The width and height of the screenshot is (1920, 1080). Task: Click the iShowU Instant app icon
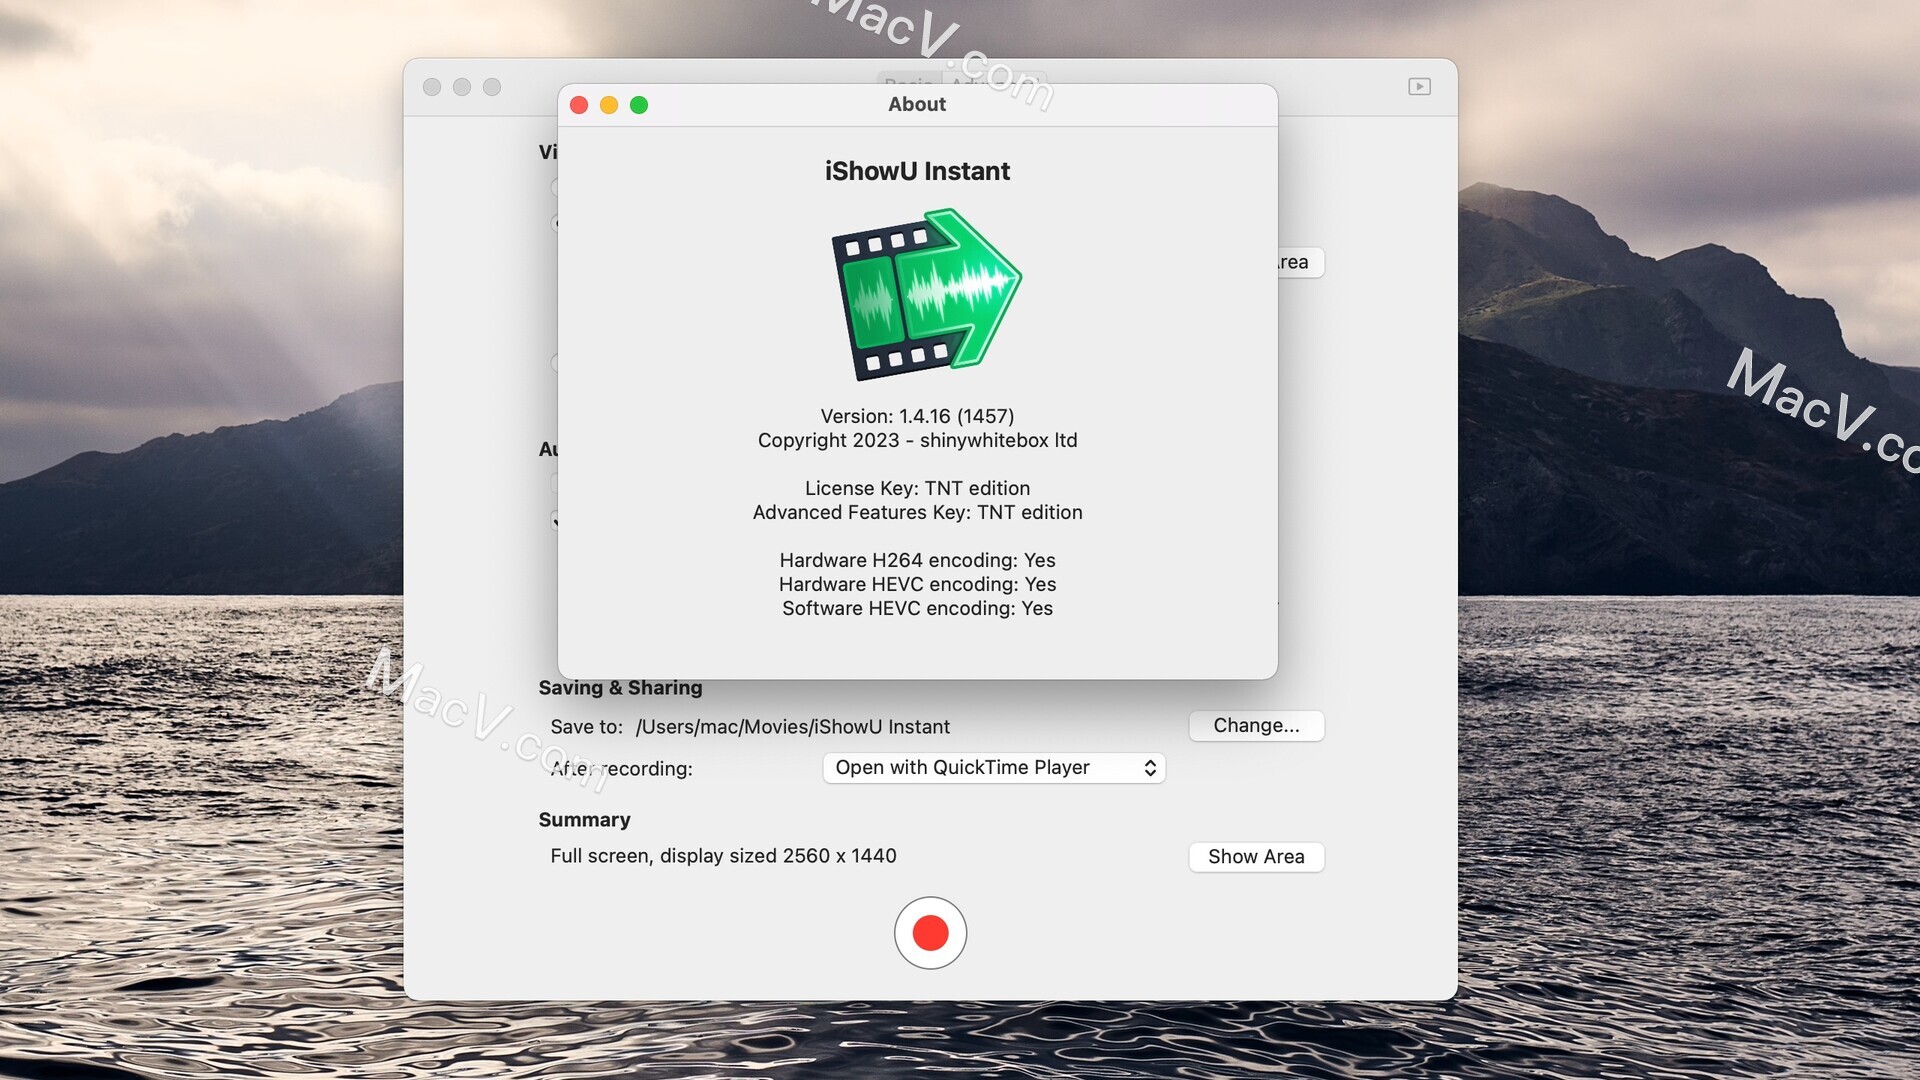coord(926,294)
